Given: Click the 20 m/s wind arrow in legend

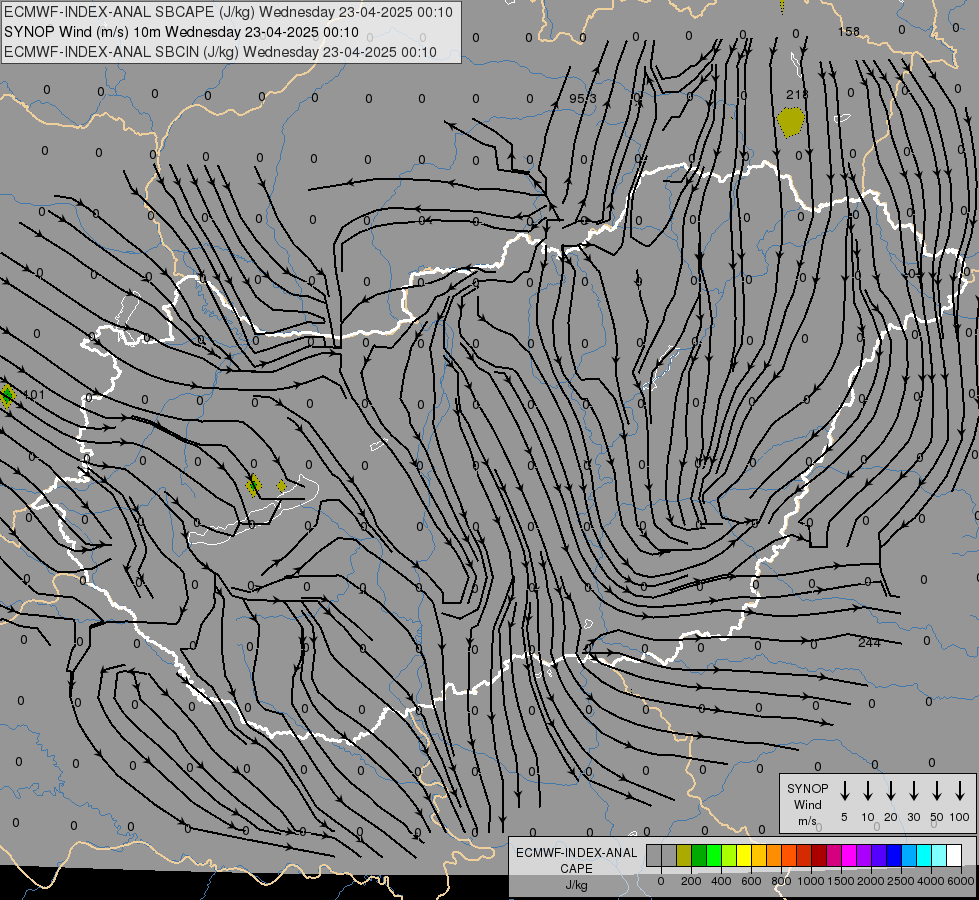Looking at the screenshot, I should [890, 790].
